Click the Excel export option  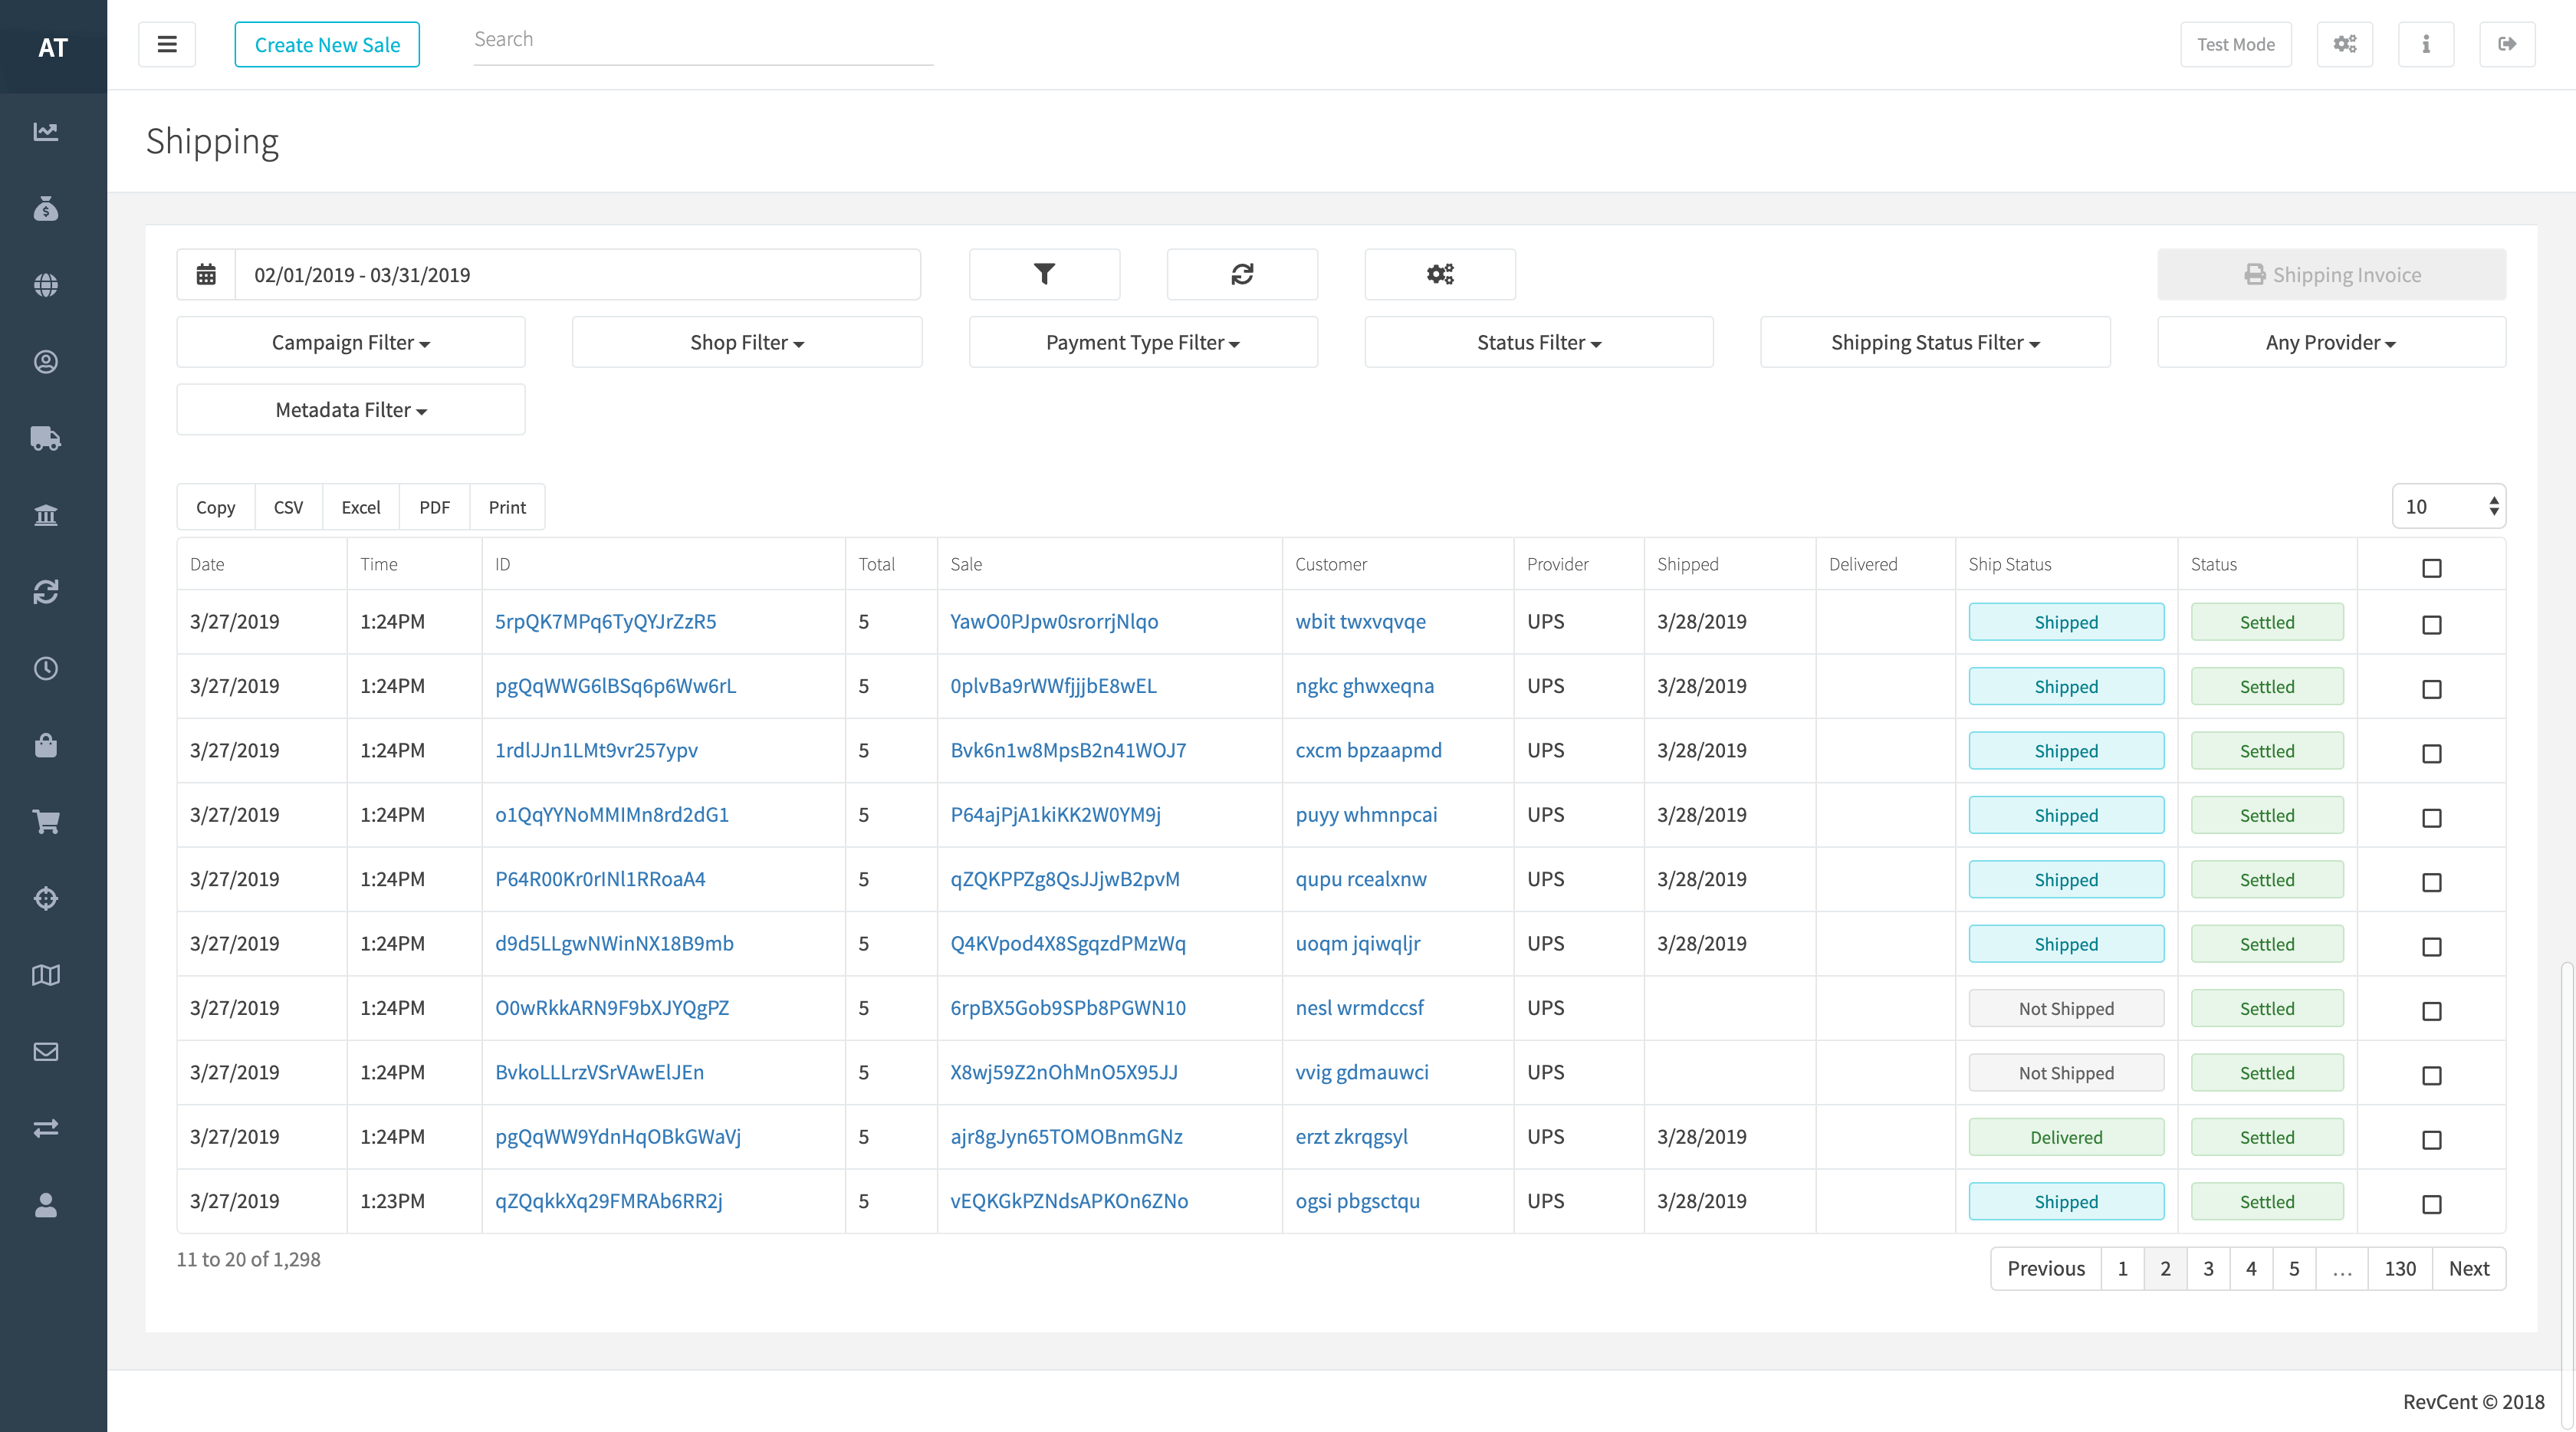(x=360, y=507)
